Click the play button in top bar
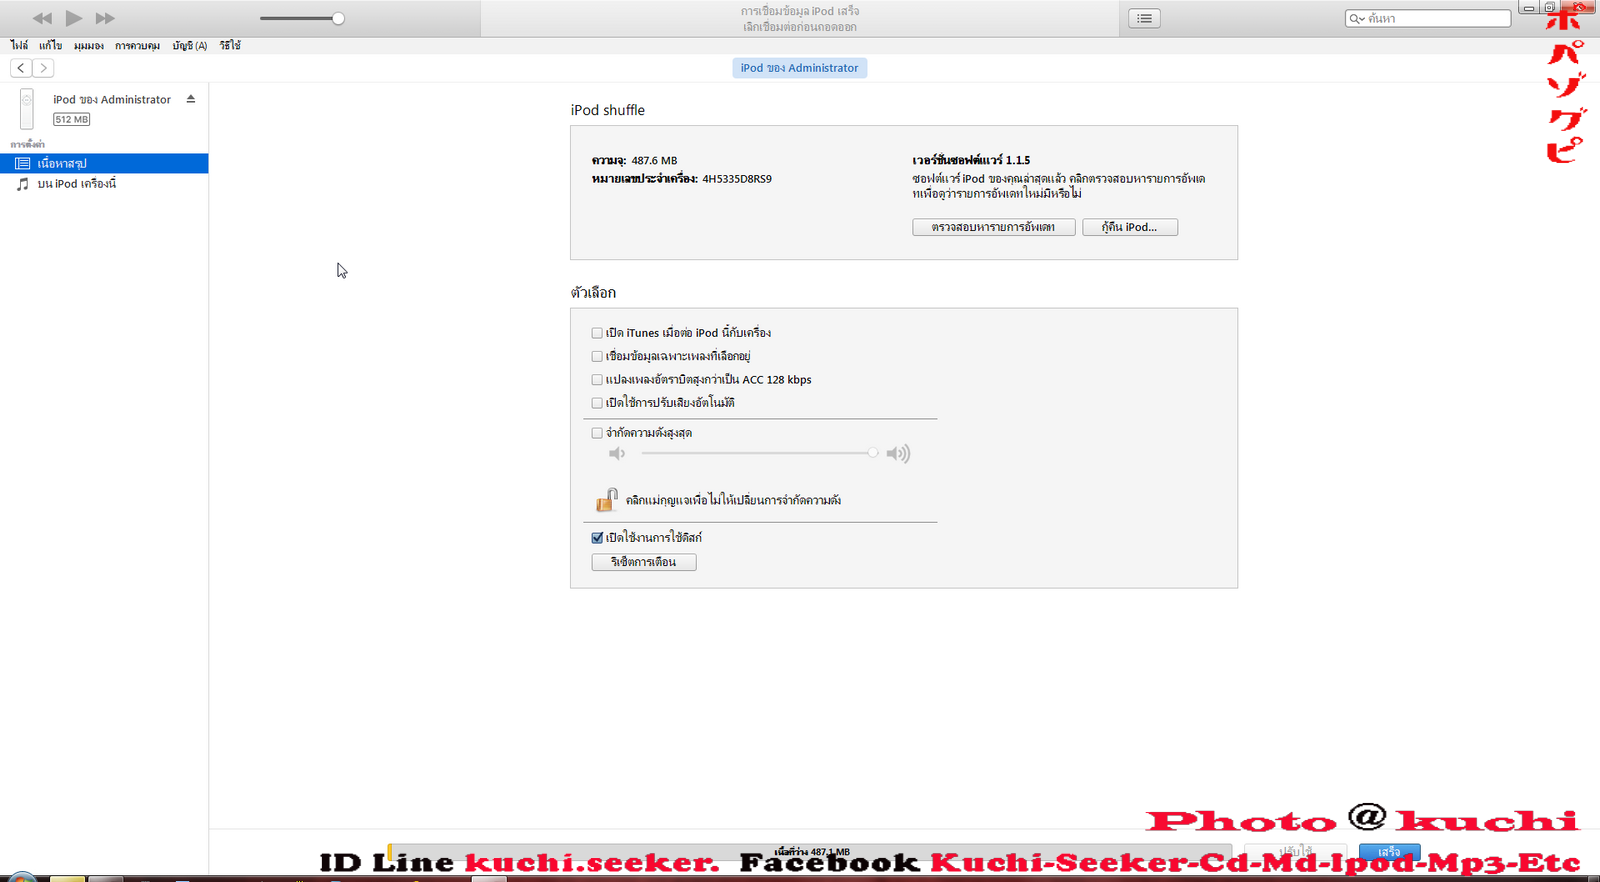Screen dimensions: 1600x882 (73, 18)
